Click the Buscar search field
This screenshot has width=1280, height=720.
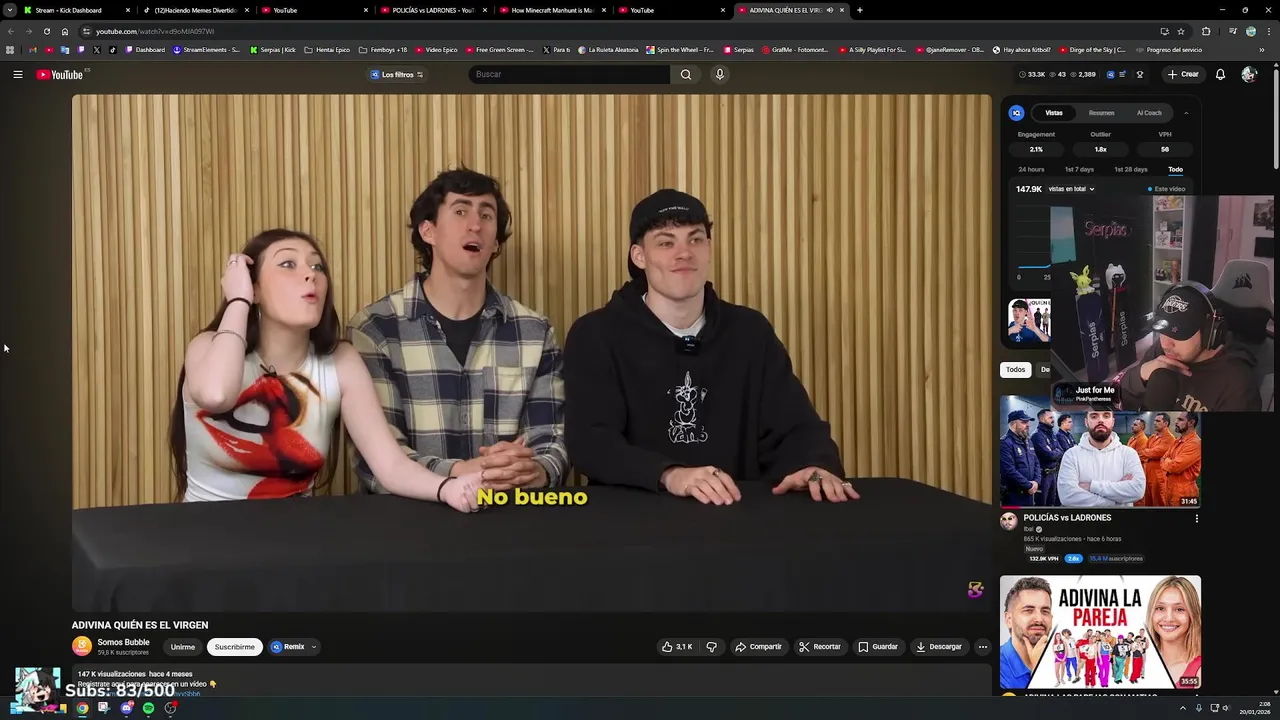pos(569,74)
